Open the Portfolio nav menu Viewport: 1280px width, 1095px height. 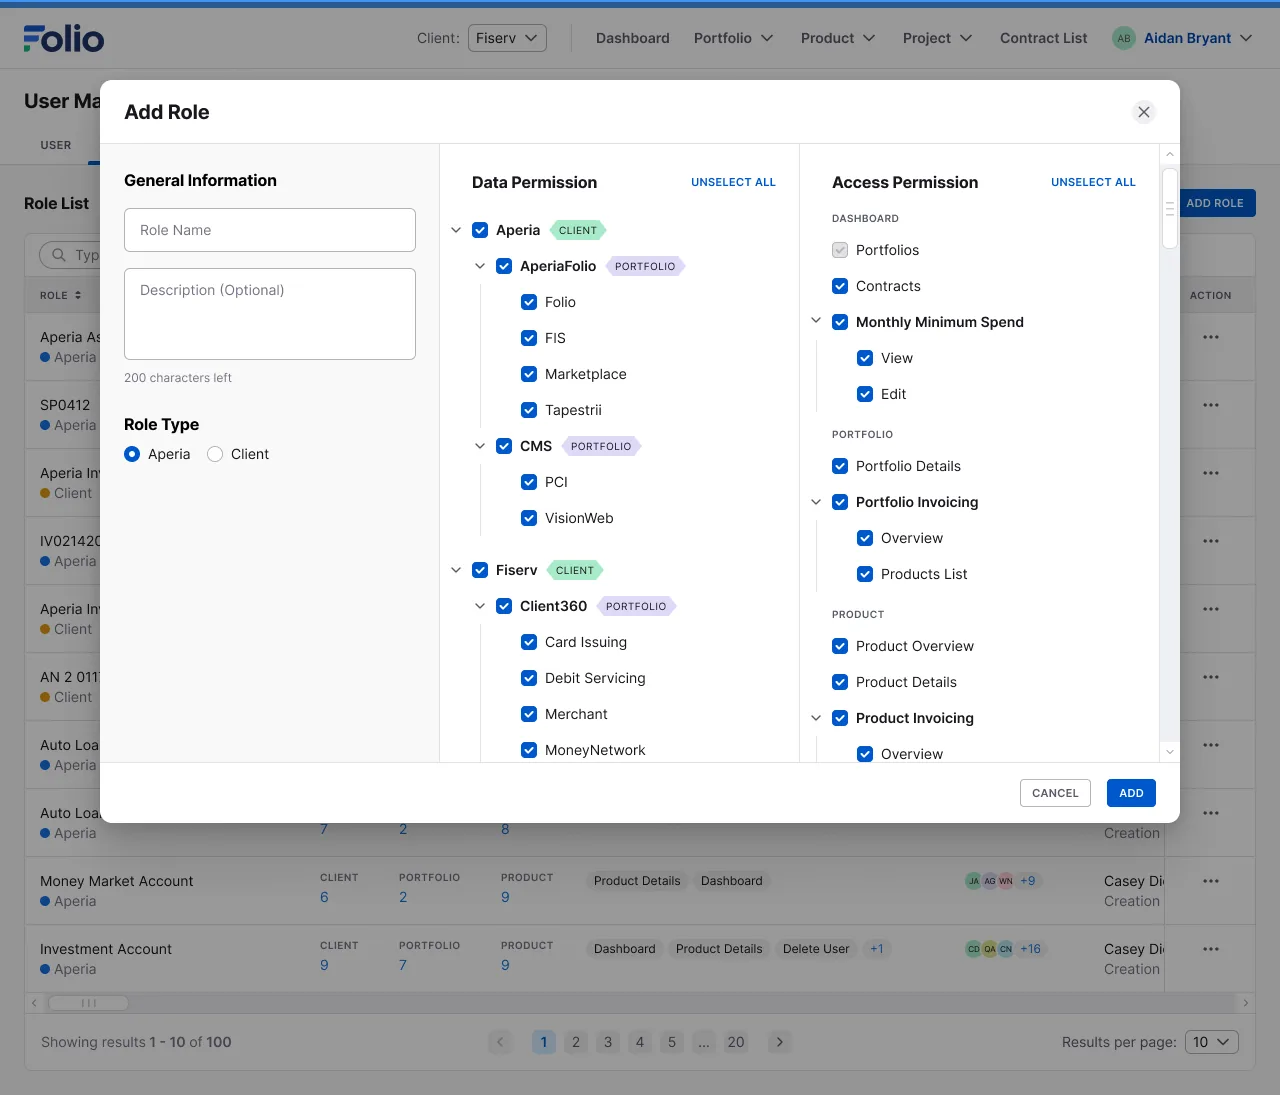pos(734,38)
